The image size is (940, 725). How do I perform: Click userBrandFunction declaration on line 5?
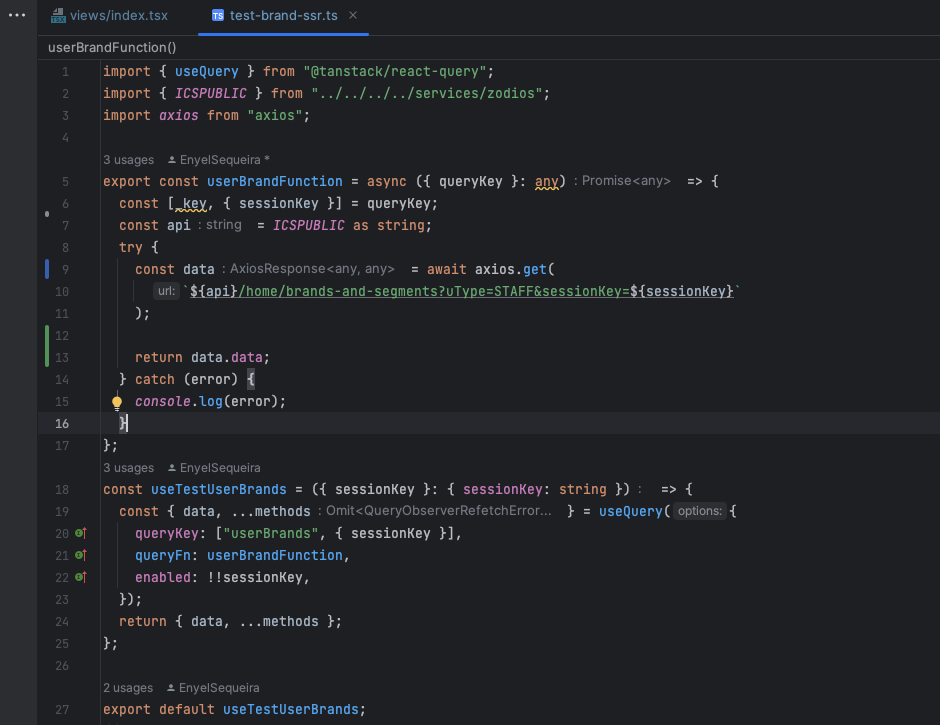pos(275,181)
